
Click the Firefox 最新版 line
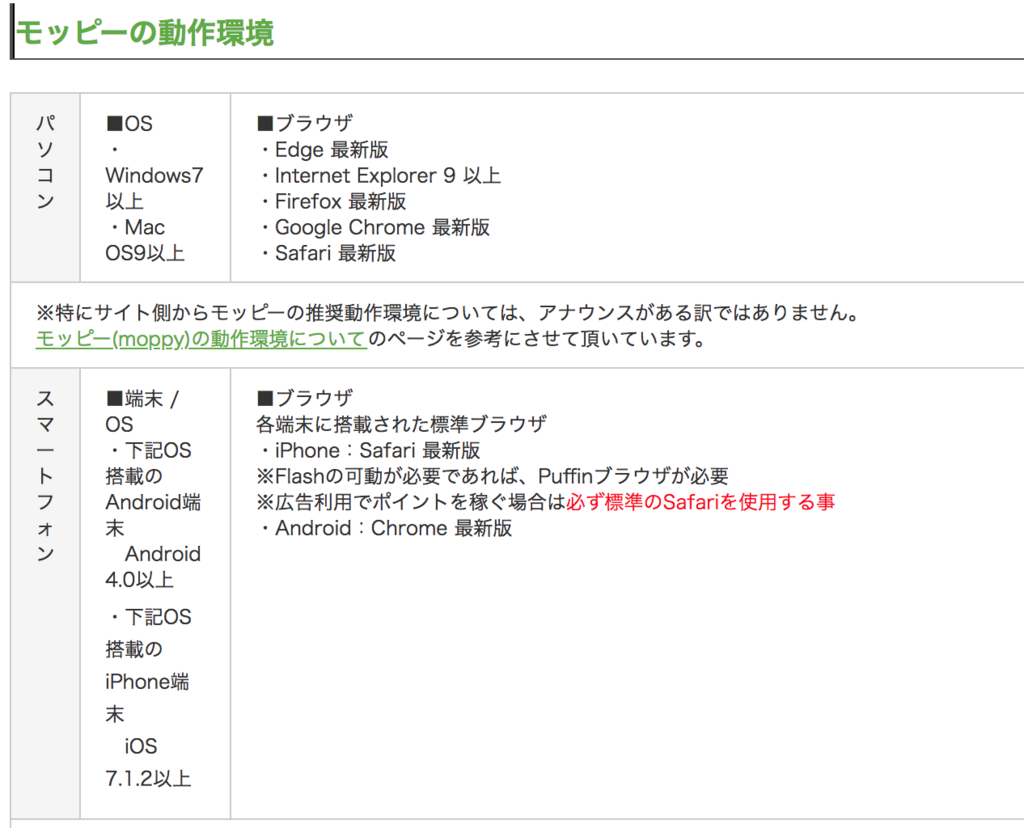[x=333, y=201]
